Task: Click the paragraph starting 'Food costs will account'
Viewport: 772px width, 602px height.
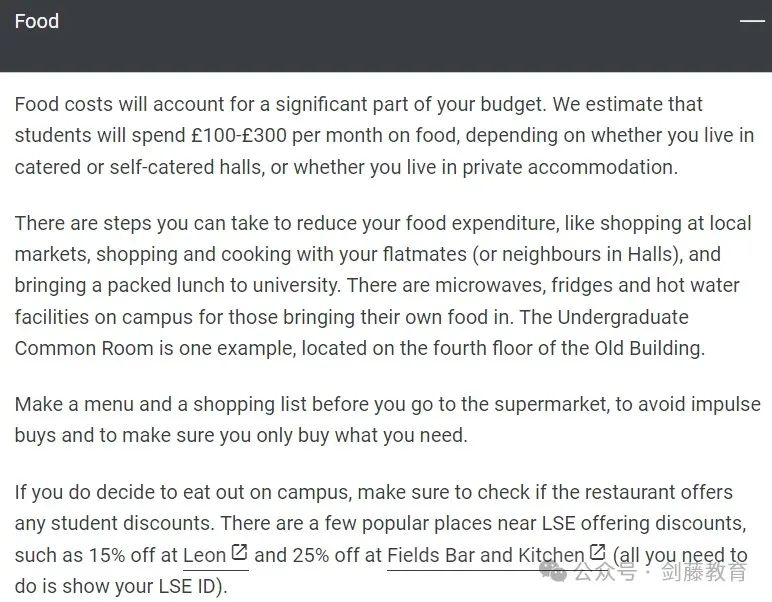Action: point(384,135)
